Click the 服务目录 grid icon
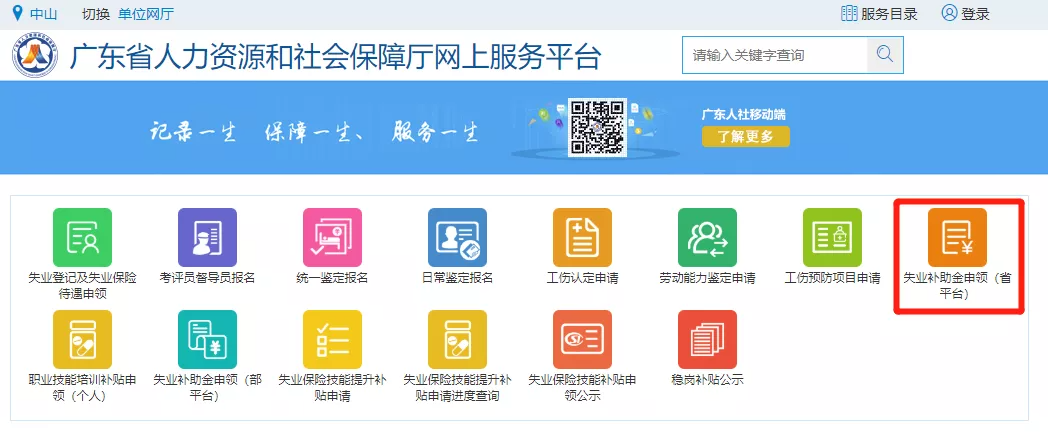1048x434 pixels. tap(849, 13)
